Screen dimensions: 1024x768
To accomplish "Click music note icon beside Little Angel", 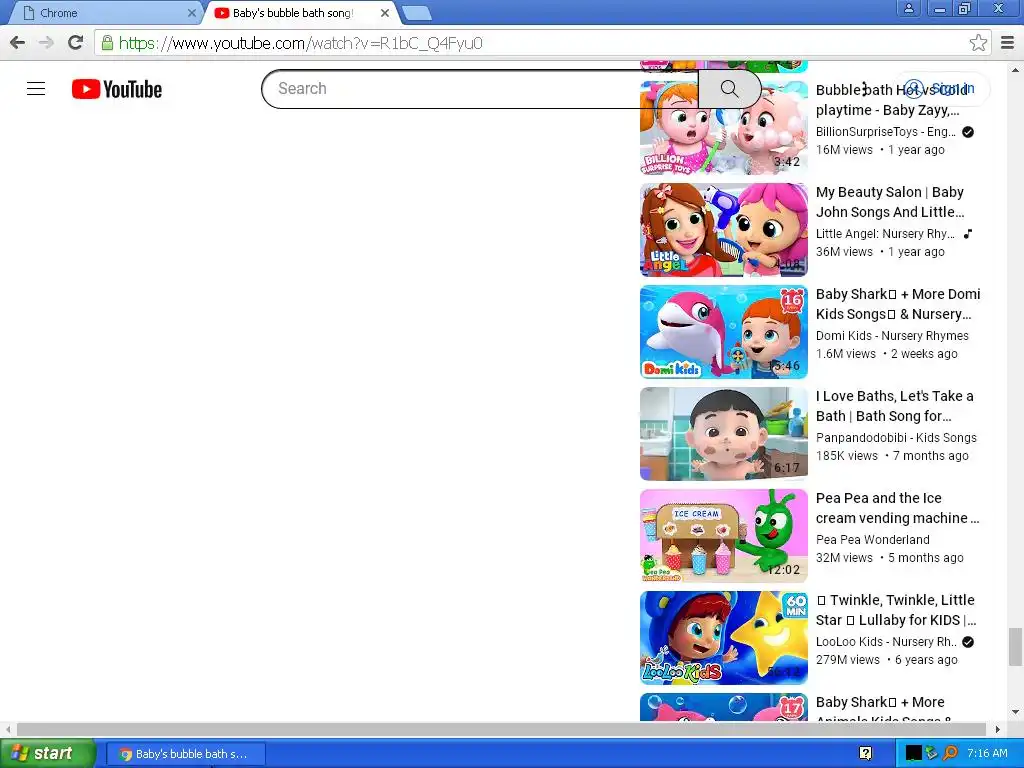I will [968, 234].
